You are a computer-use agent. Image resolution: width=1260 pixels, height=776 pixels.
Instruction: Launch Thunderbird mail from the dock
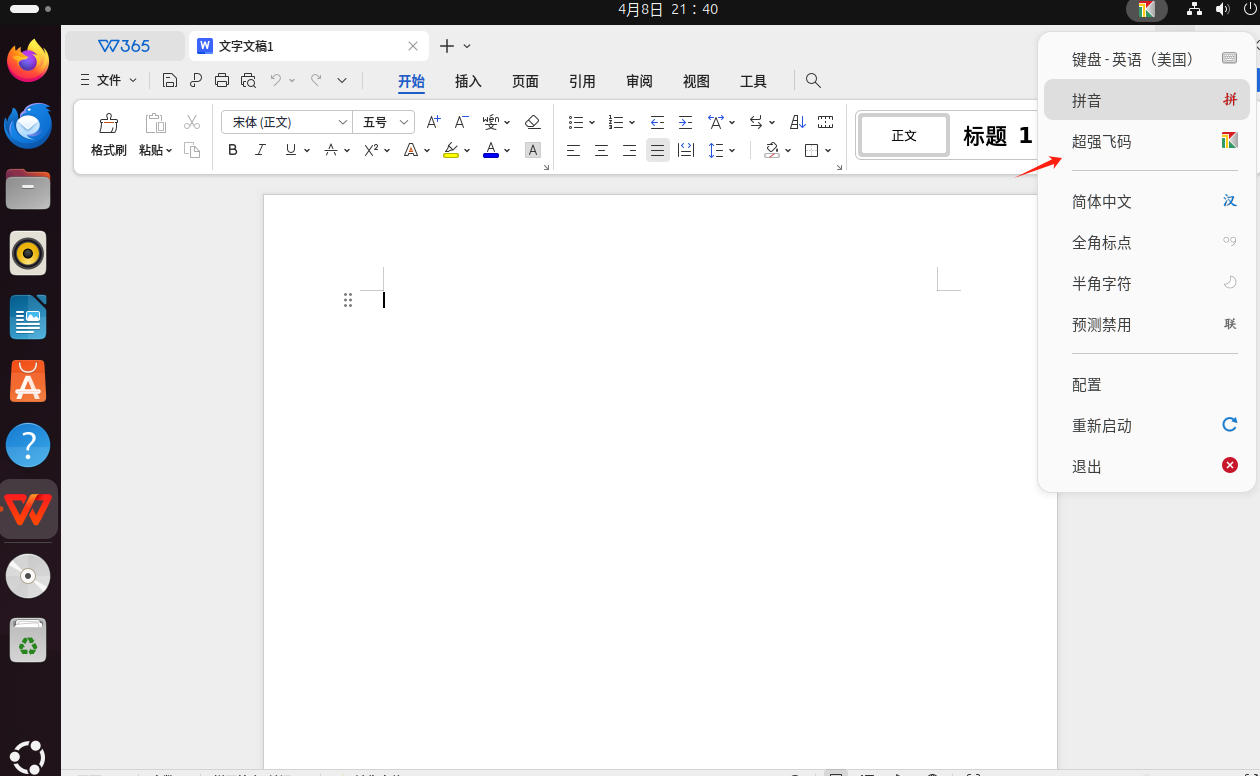pos(28,125)
